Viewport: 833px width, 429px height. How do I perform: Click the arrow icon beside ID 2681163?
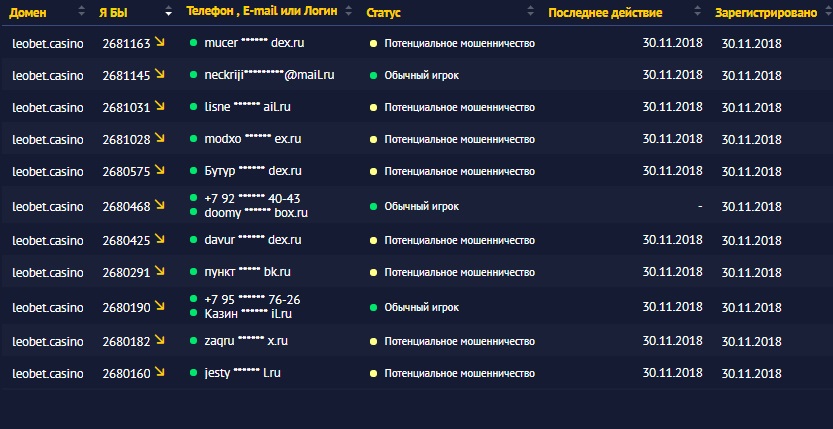pos(160,43)
